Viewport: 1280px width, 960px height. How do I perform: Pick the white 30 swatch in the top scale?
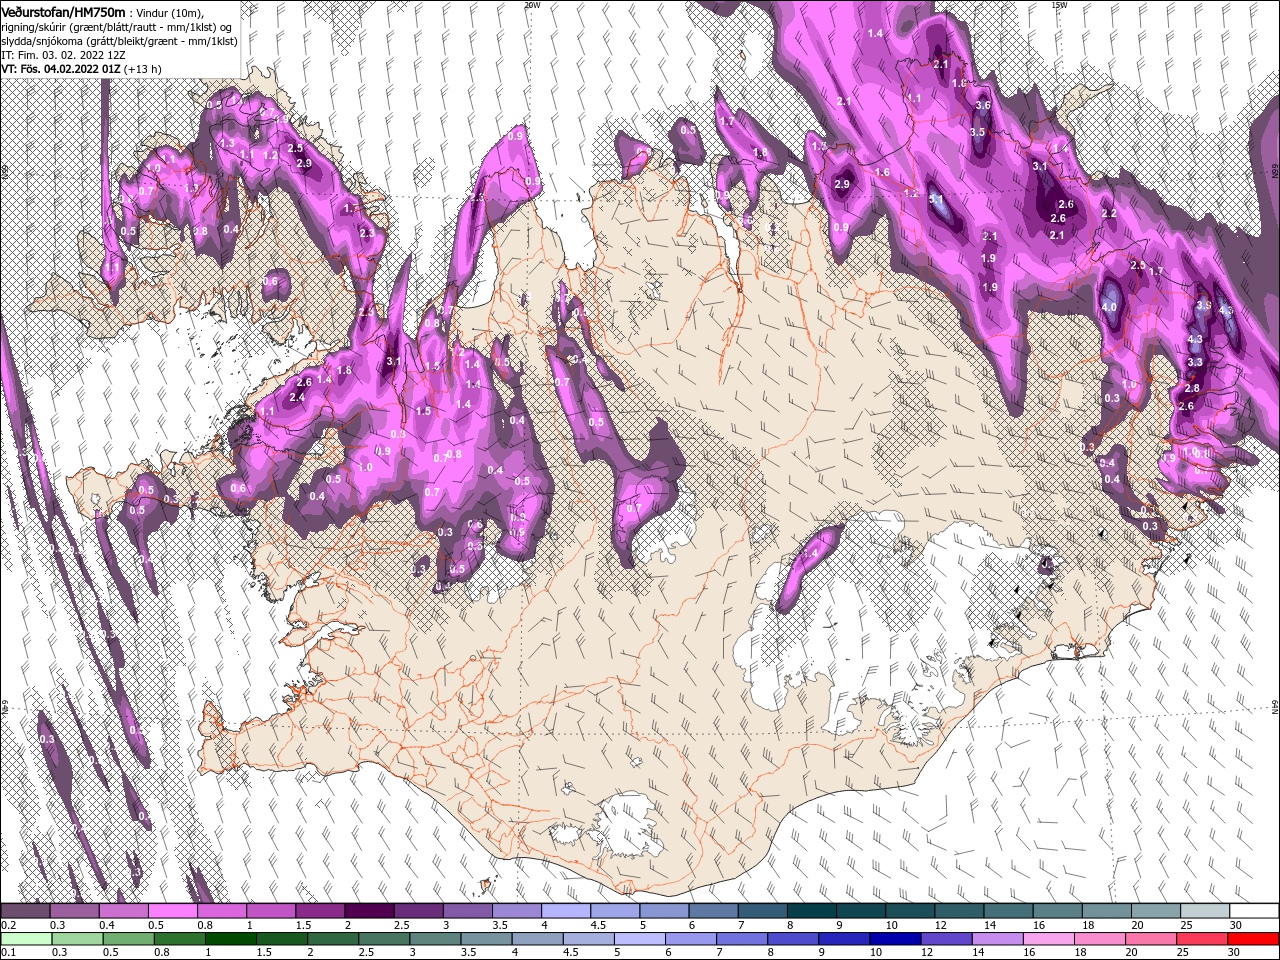click(1254, 911)
